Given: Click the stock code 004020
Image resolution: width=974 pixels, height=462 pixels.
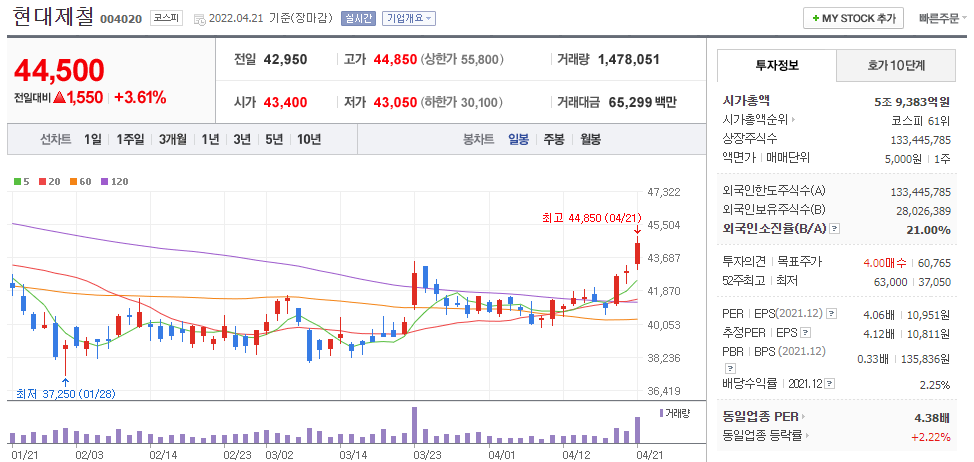Looking at the screenshot, I should (x=122, y=19).
